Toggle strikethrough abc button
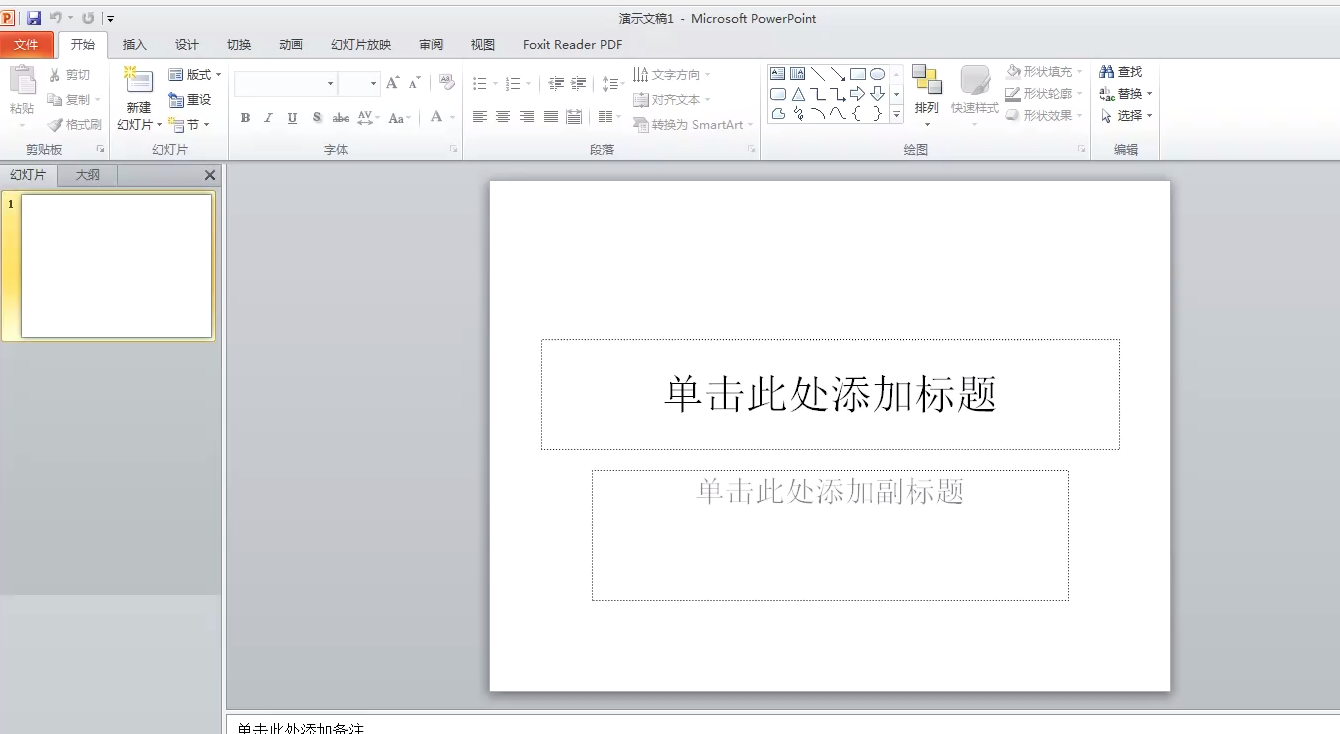The image size is (1340, 734). click(341, 118)
